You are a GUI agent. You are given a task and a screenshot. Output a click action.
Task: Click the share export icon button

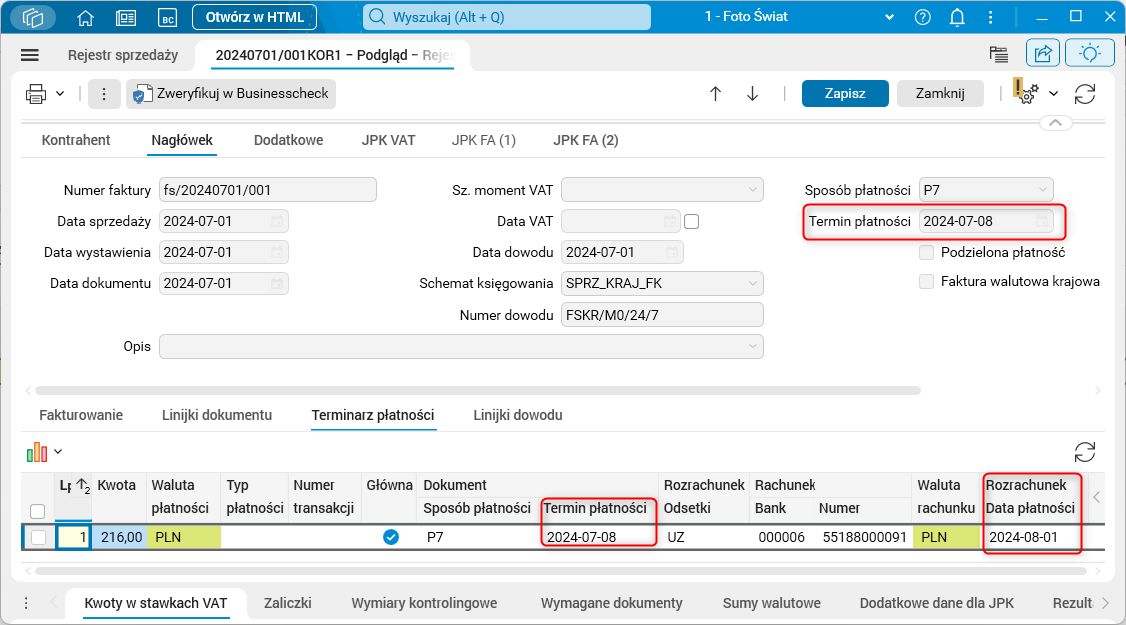1043,53
